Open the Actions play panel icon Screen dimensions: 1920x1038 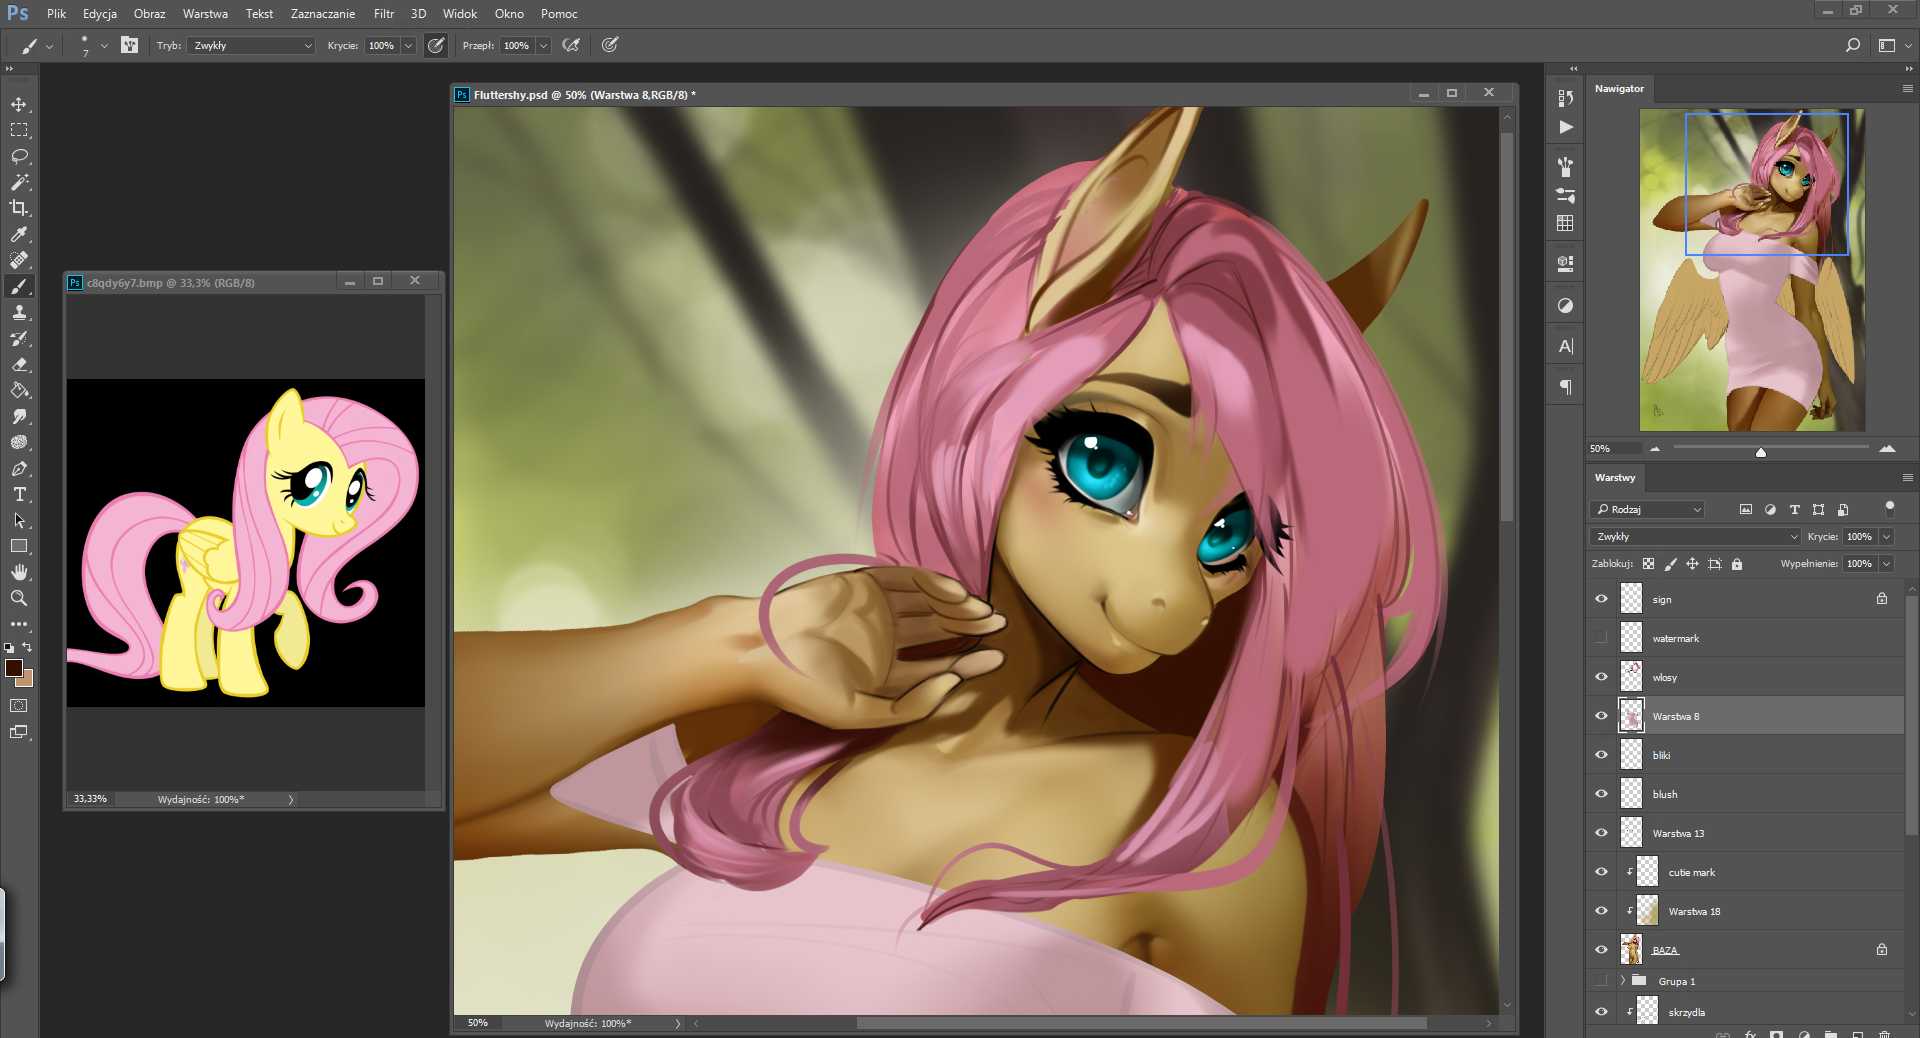coord(1565,127)
